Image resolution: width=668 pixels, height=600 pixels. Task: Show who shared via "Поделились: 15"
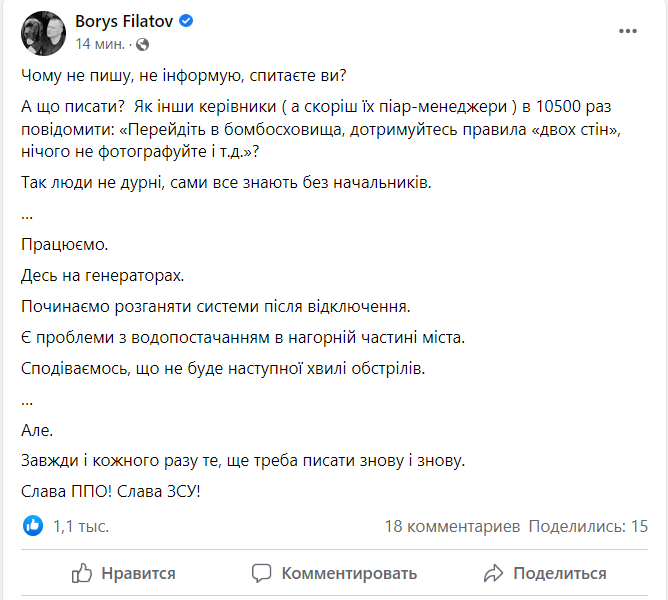pos(588,525)
